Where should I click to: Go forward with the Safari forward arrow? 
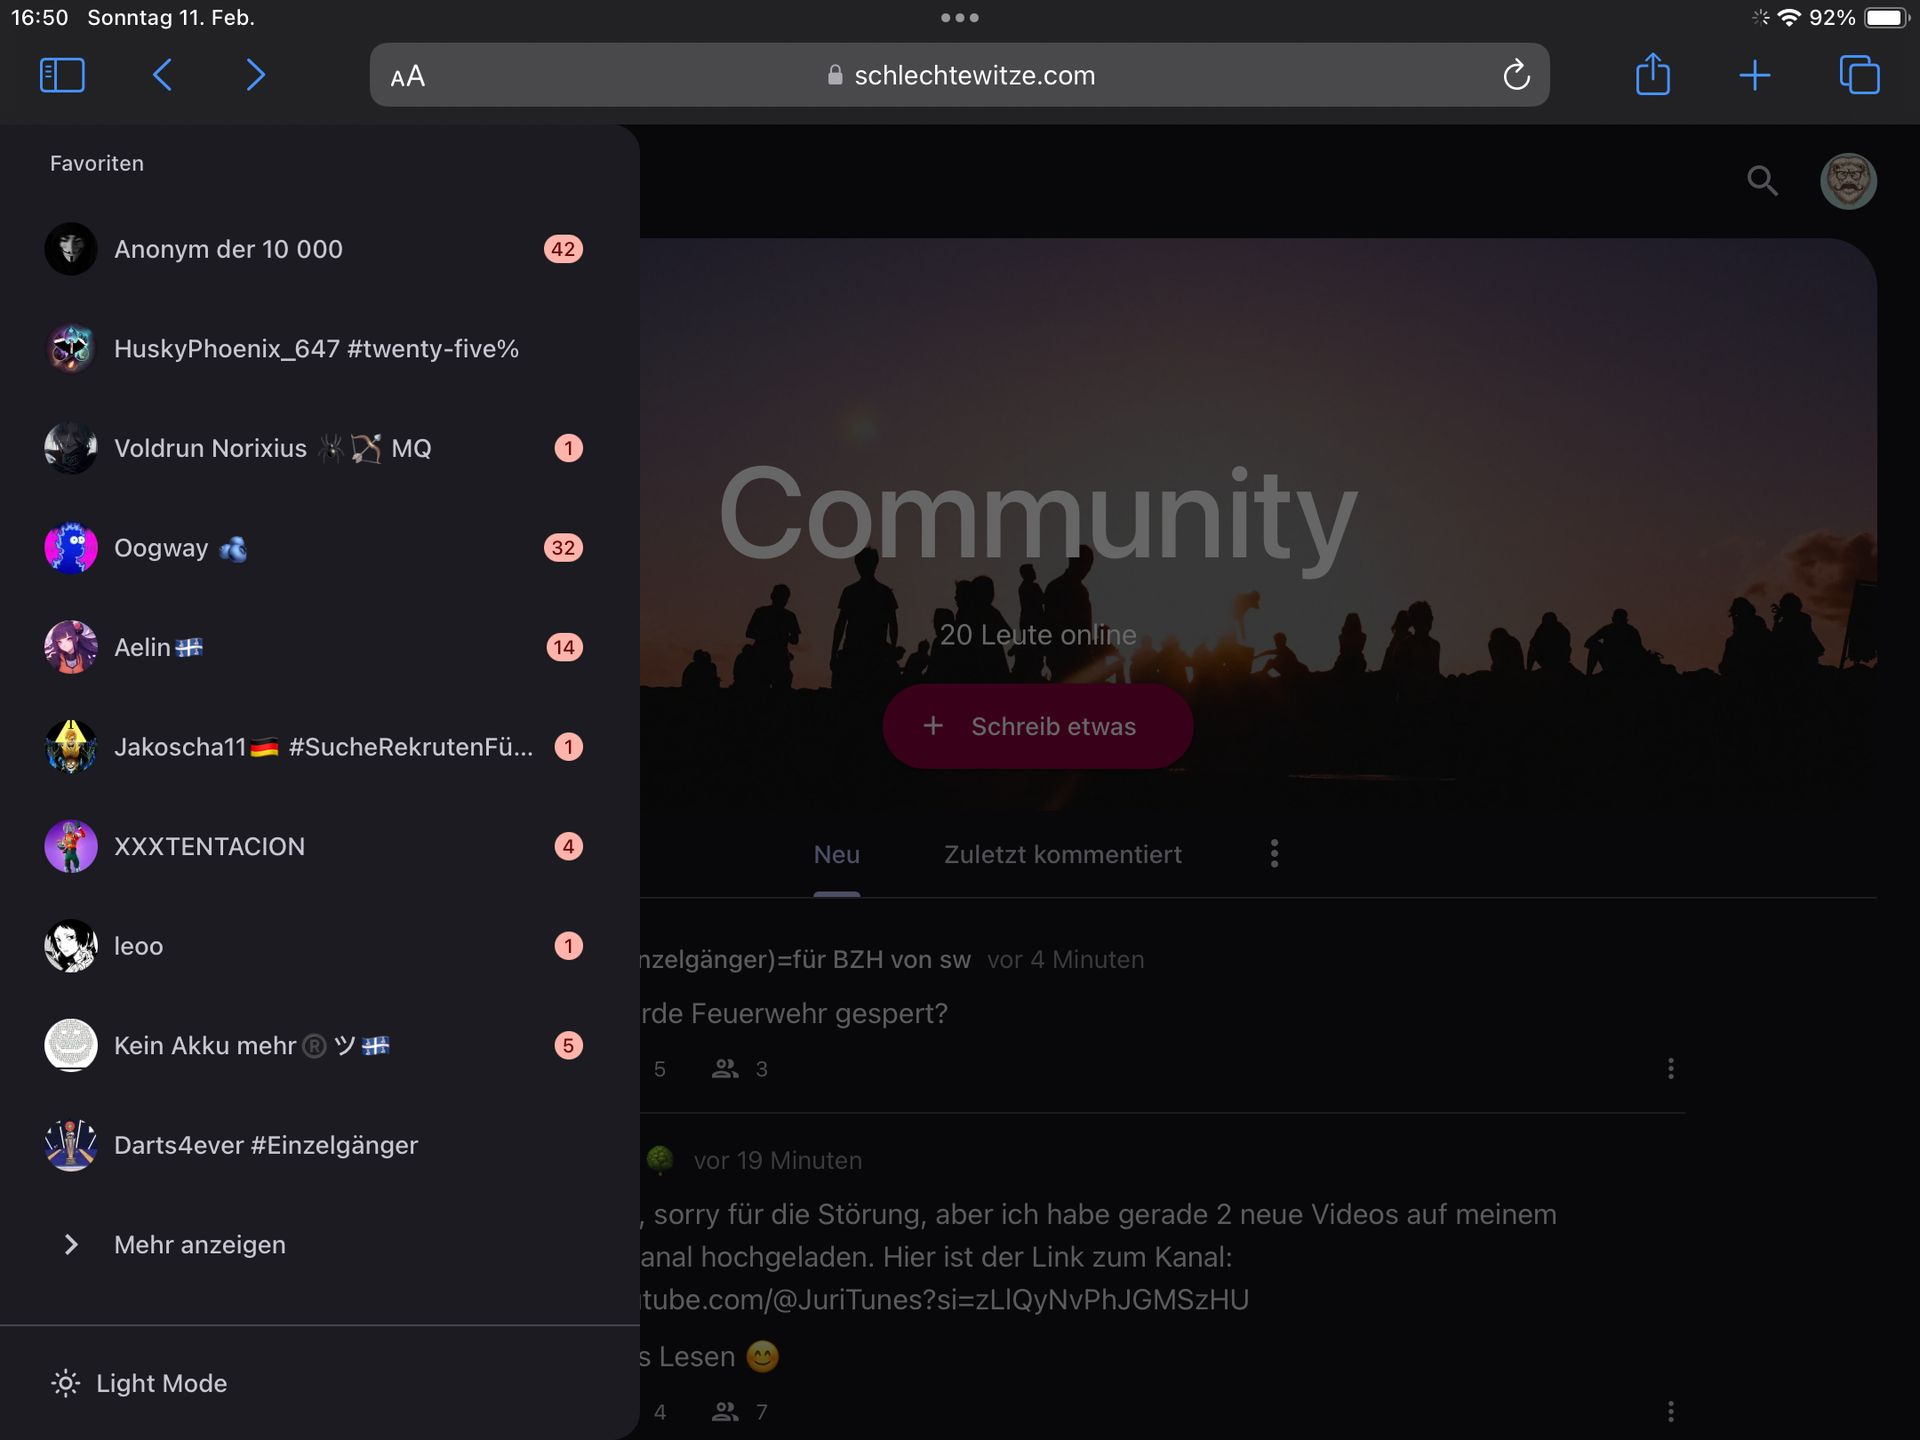[255, 75]
